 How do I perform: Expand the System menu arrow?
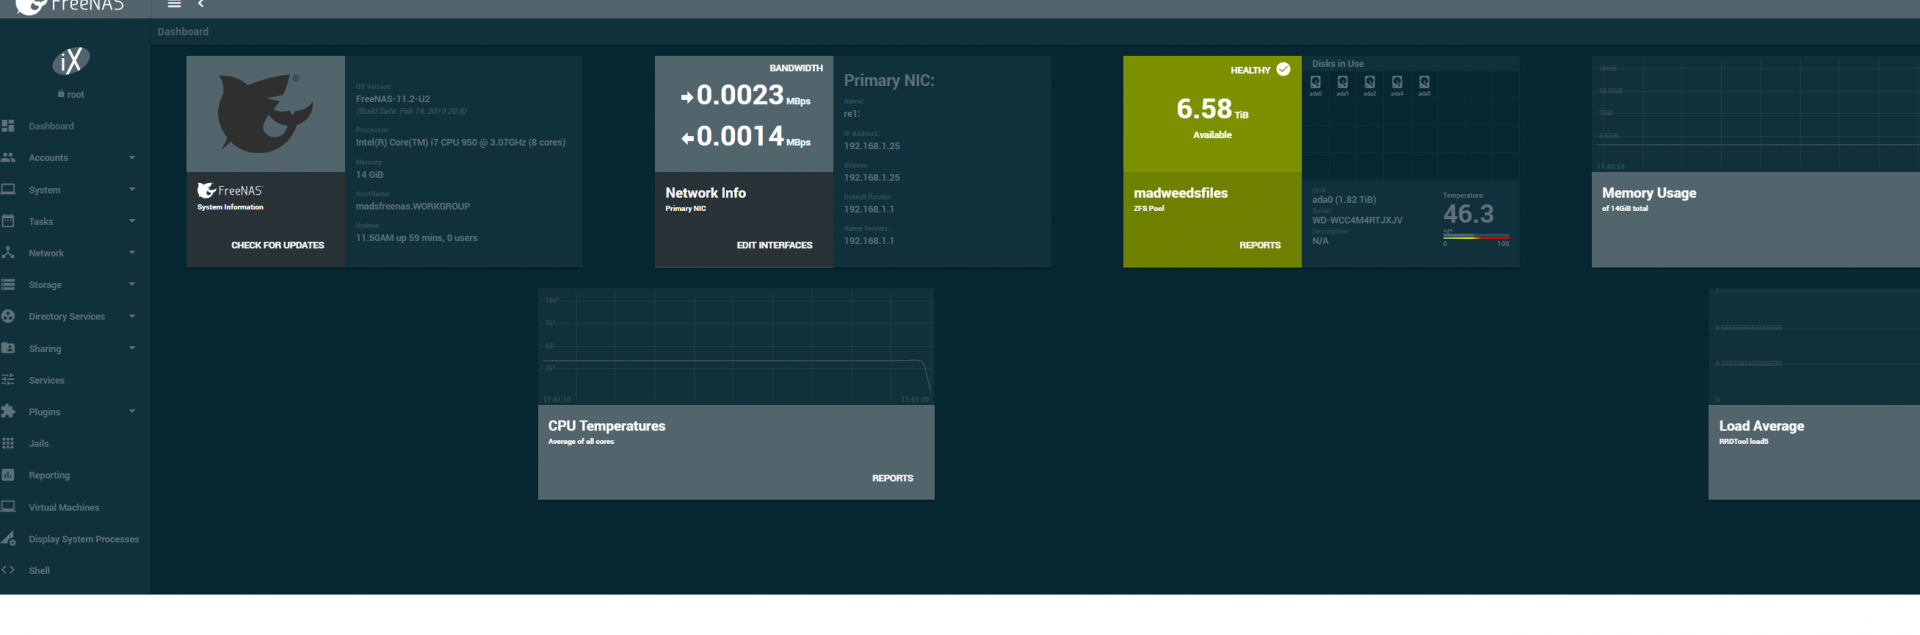[x=132, y=189]
